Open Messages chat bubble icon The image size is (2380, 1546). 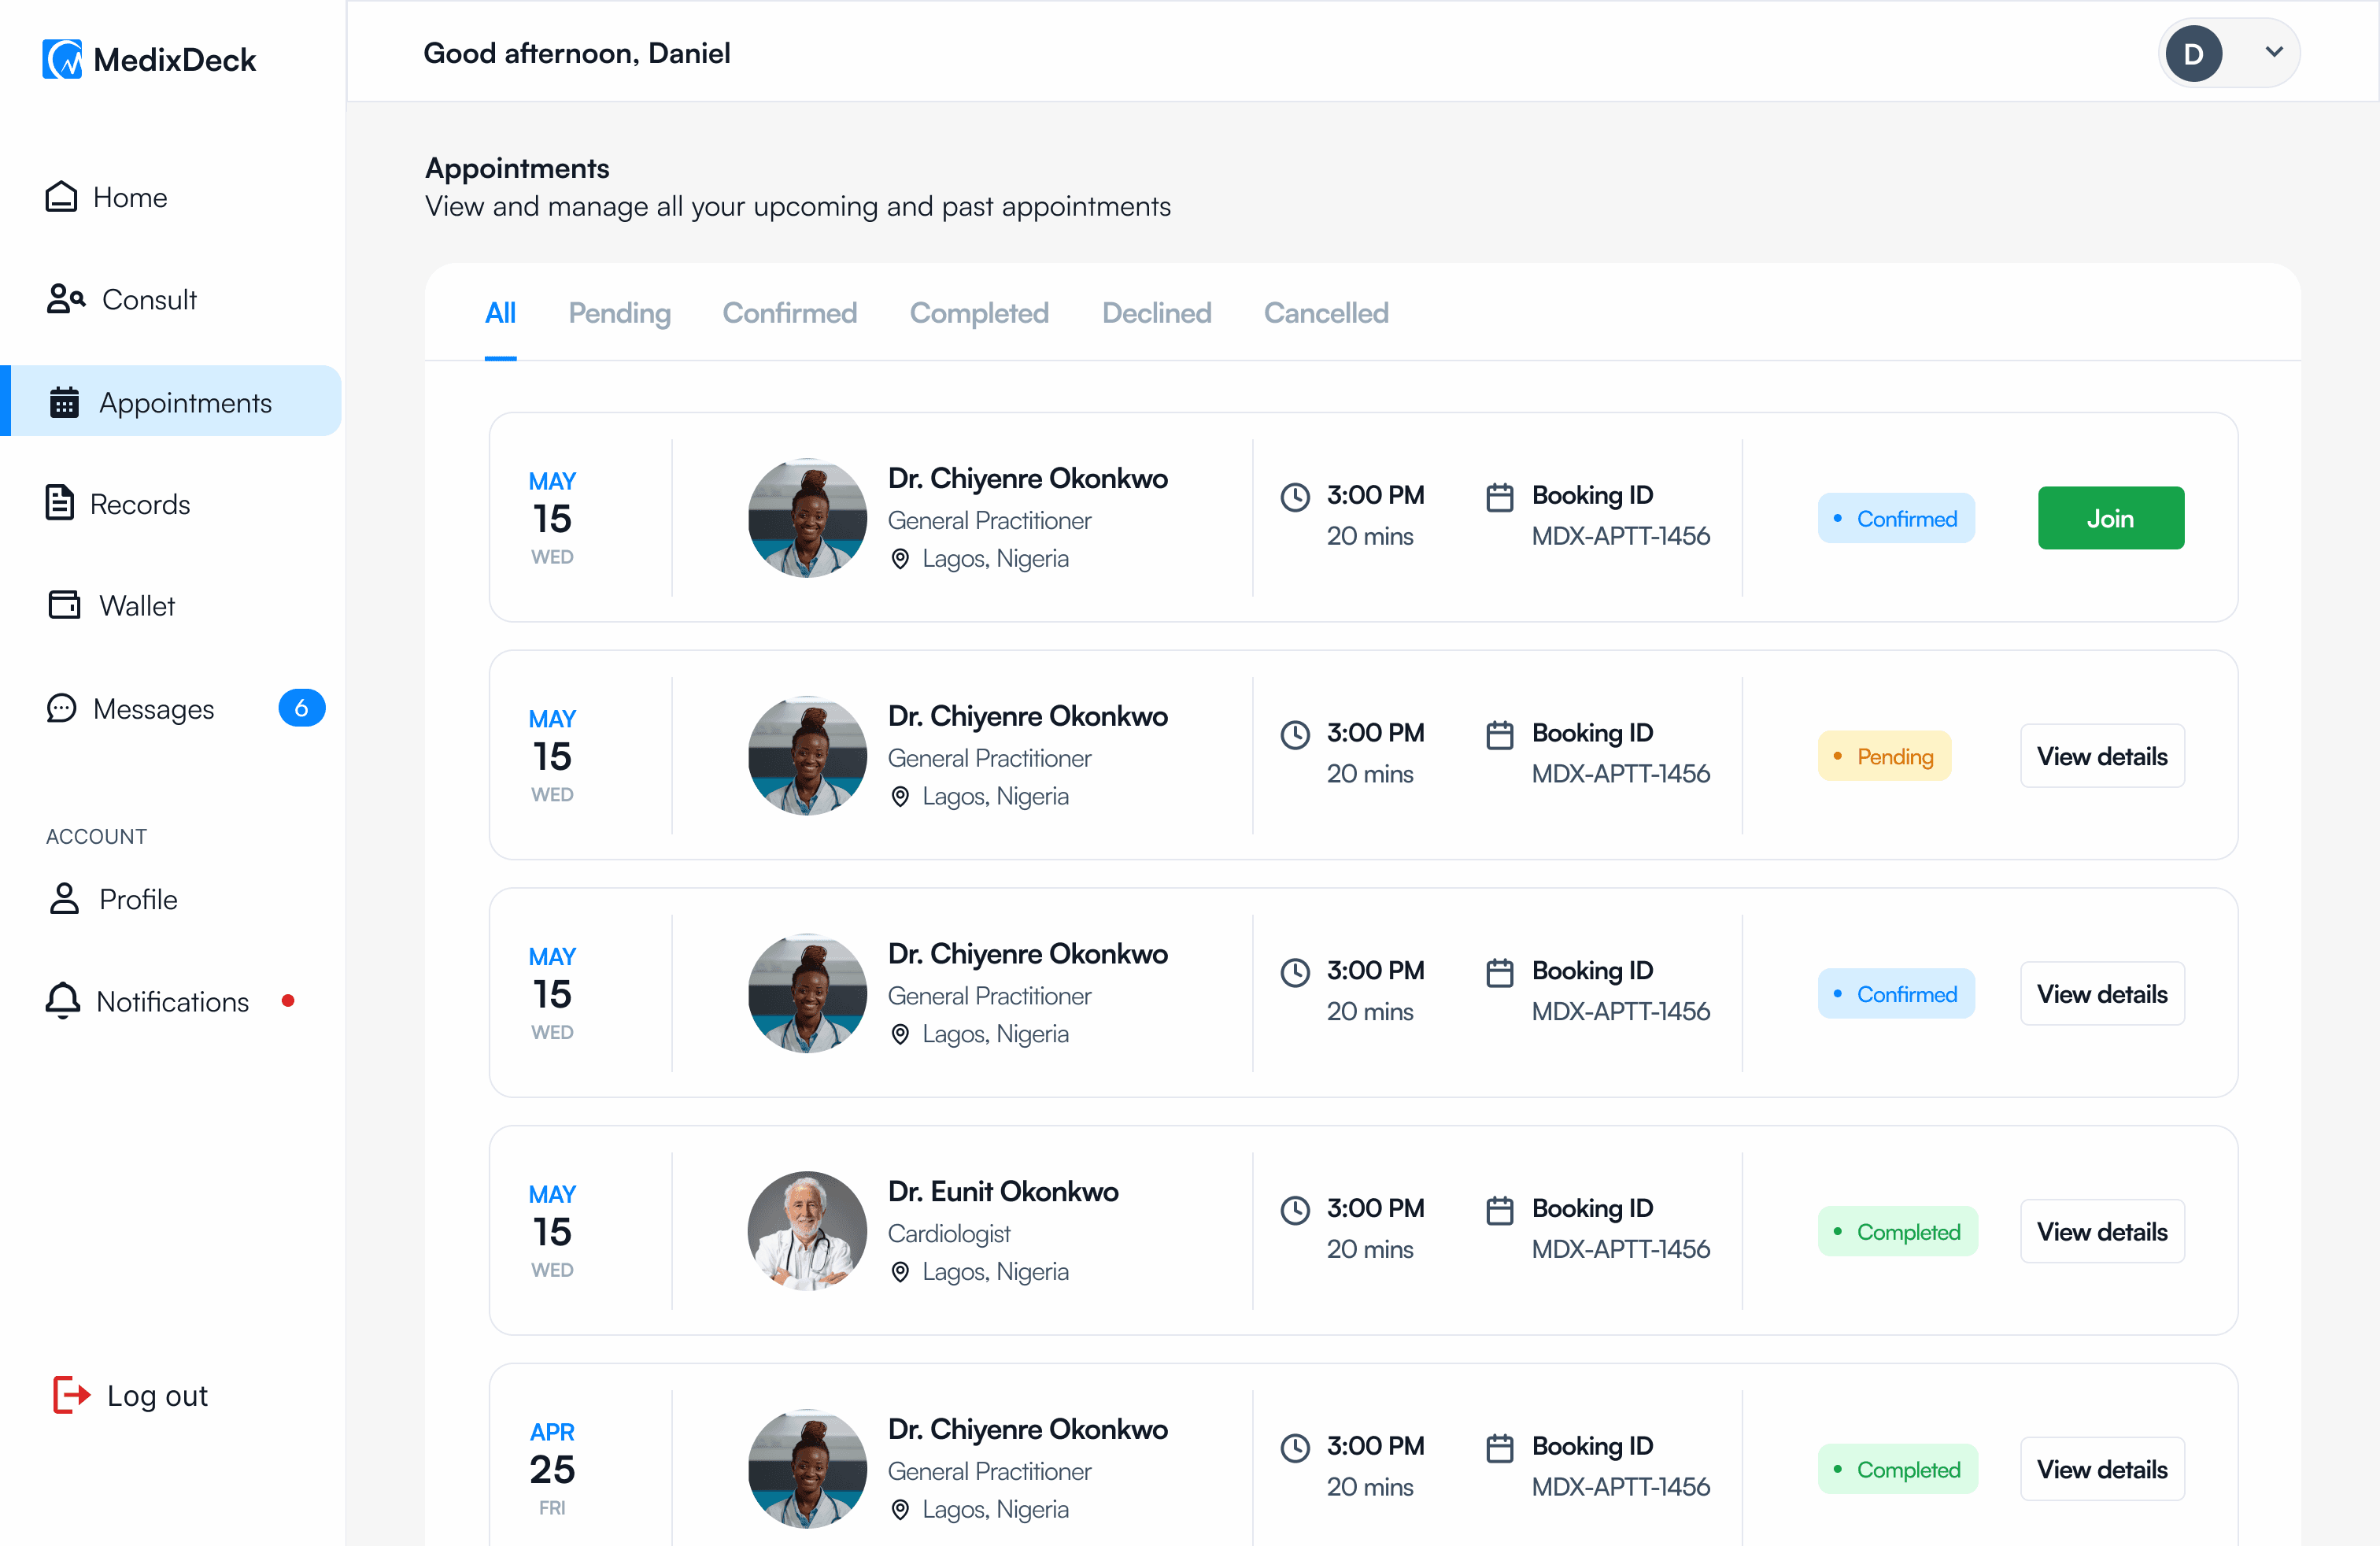61,708
